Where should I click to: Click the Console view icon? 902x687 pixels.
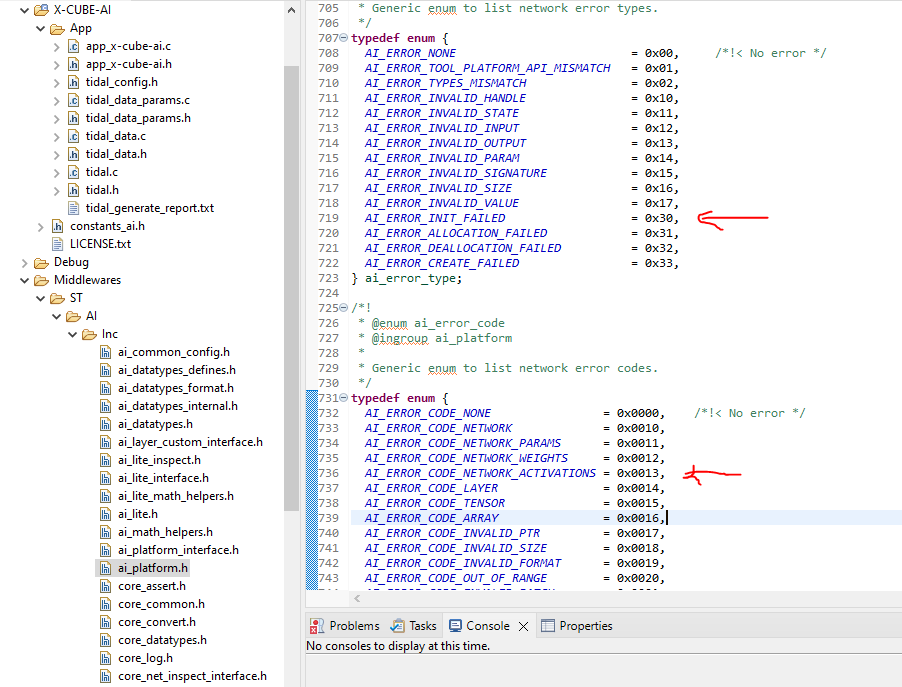456,625
